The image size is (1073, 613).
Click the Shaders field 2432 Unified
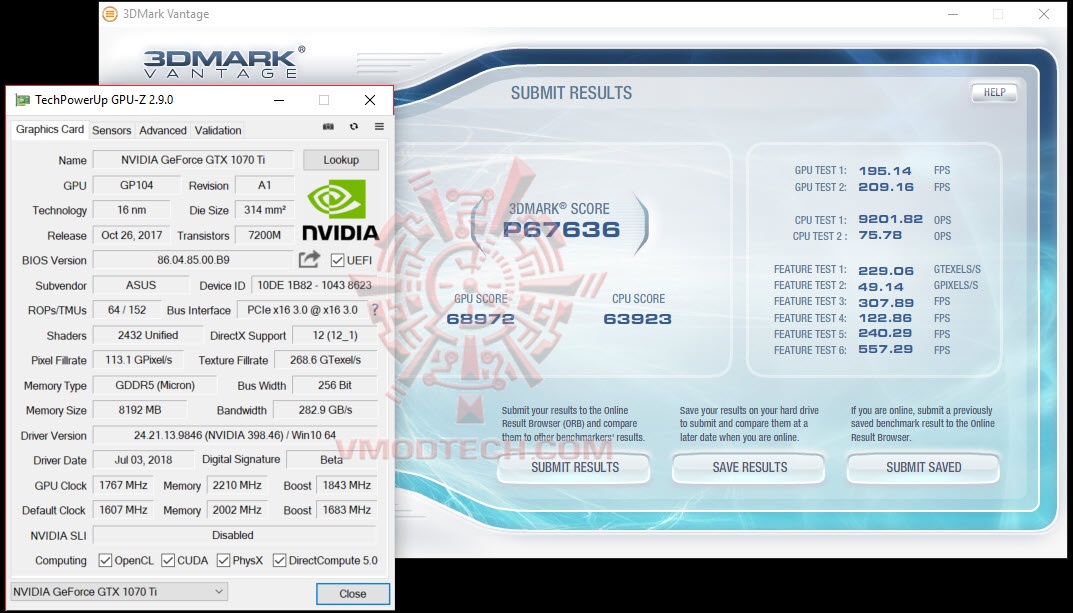[147, 335]
